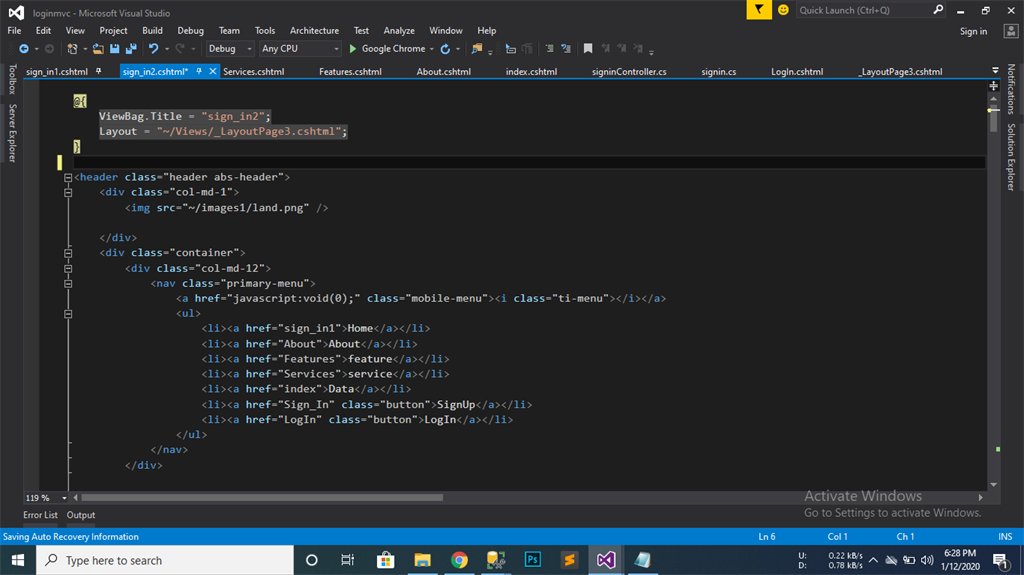Viewport: 1024px width, 575px height.
Task: Collapse the div container code block
Action: tap(68, 253)
